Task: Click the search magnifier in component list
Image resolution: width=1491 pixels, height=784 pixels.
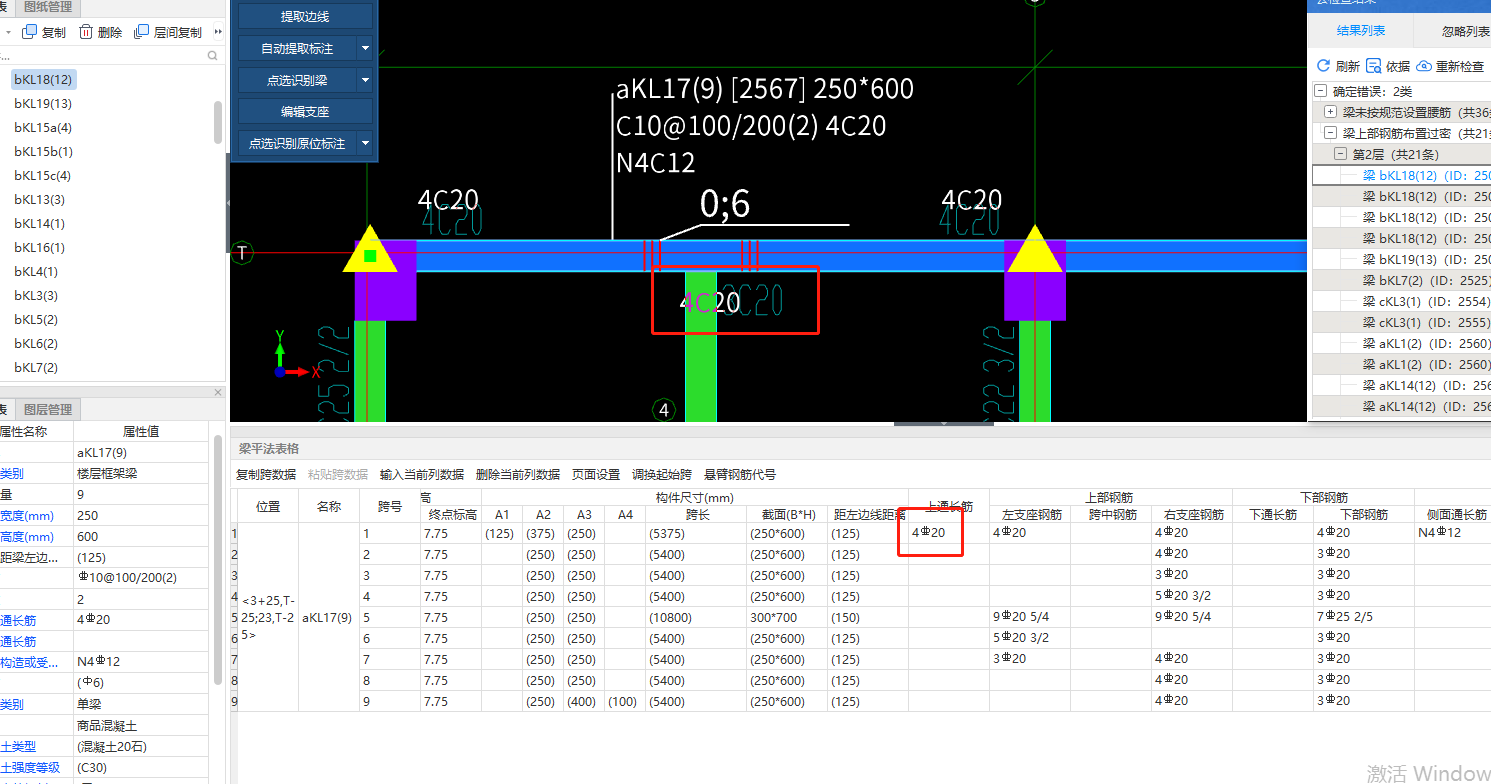Action: pyautogui.click(x=212, y=57)
